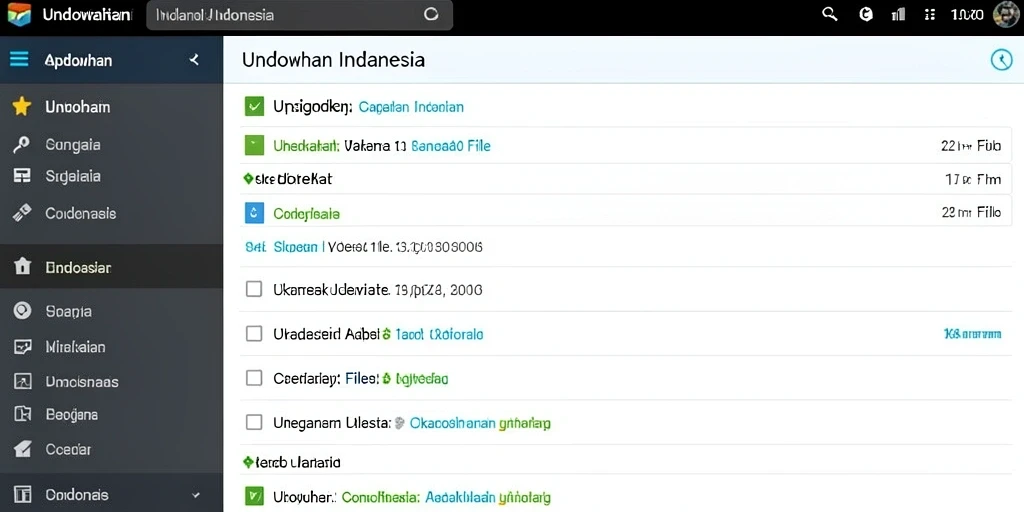Click the key icon beside Songaia
This screenshot has width=1024, height=512.
click(x=22, y=144)
